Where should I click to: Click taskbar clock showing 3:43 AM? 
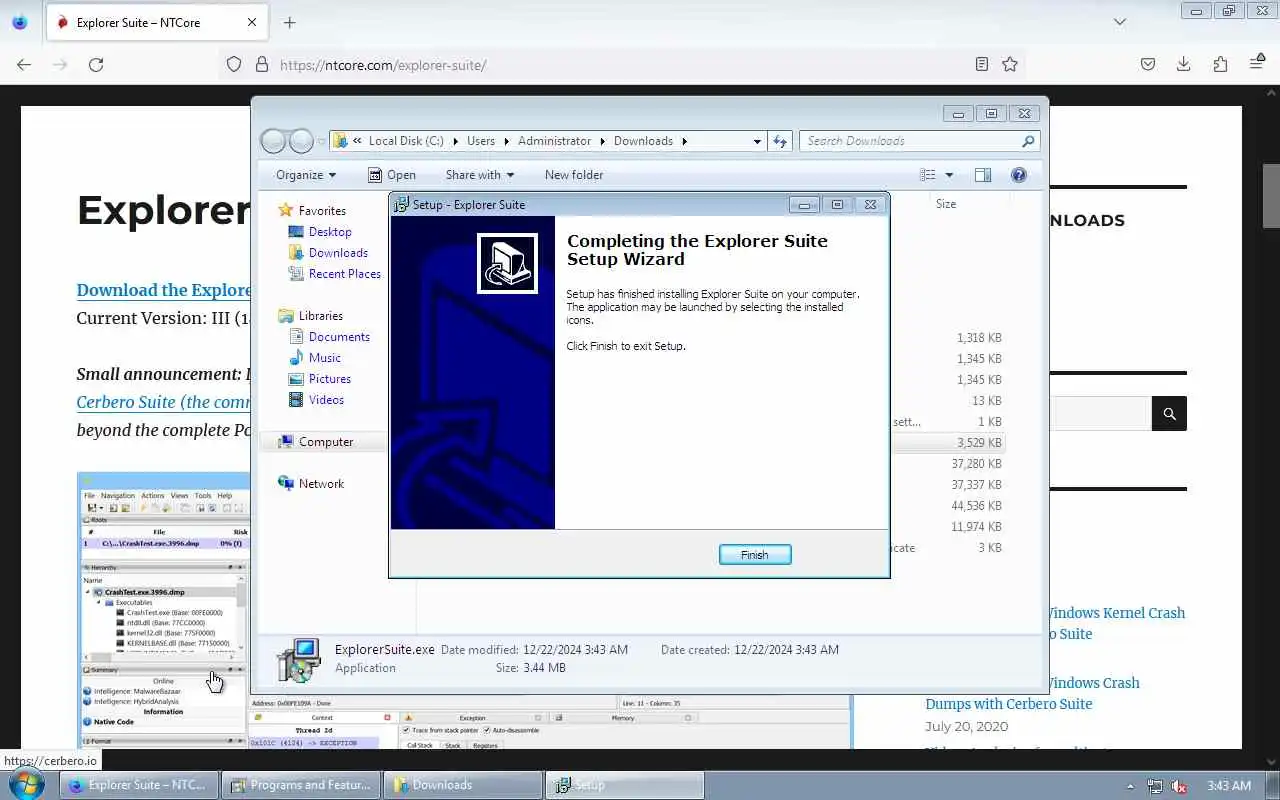(x=1229, y=785)
